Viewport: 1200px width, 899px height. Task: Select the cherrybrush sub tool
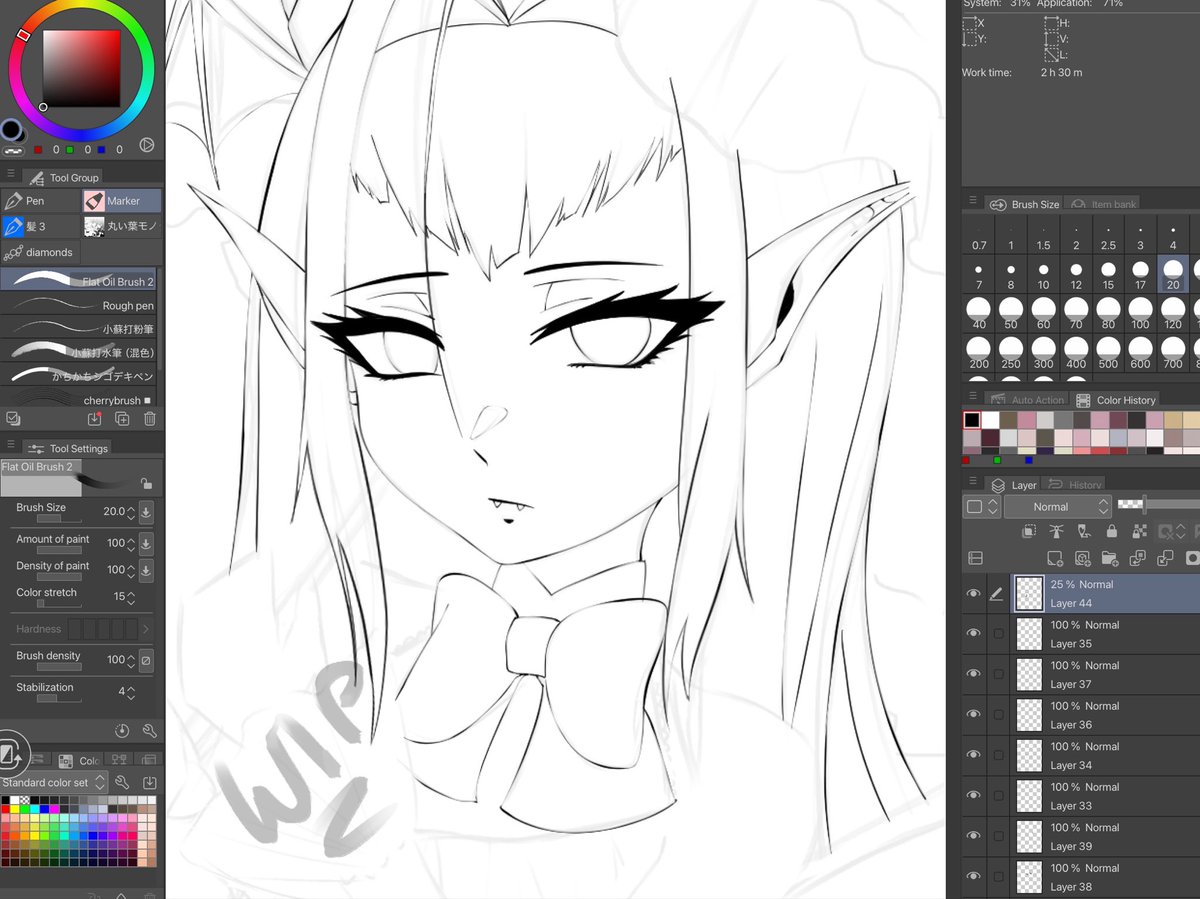[79, 400]
